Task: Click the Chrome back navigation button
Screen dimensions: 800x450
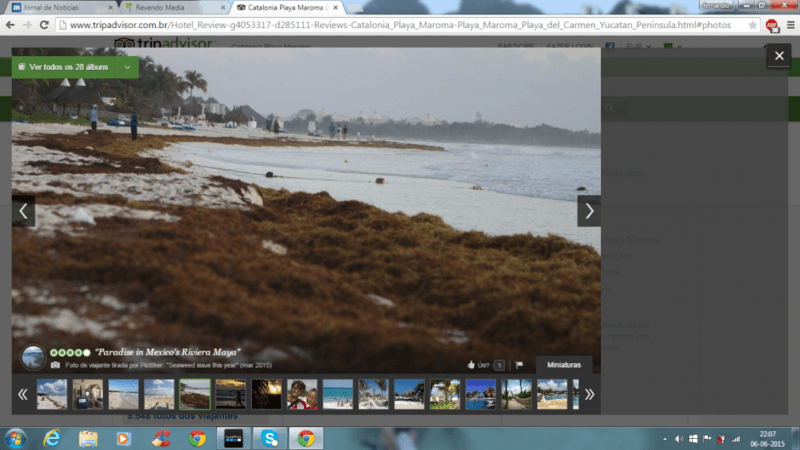Action: (10, 25)
